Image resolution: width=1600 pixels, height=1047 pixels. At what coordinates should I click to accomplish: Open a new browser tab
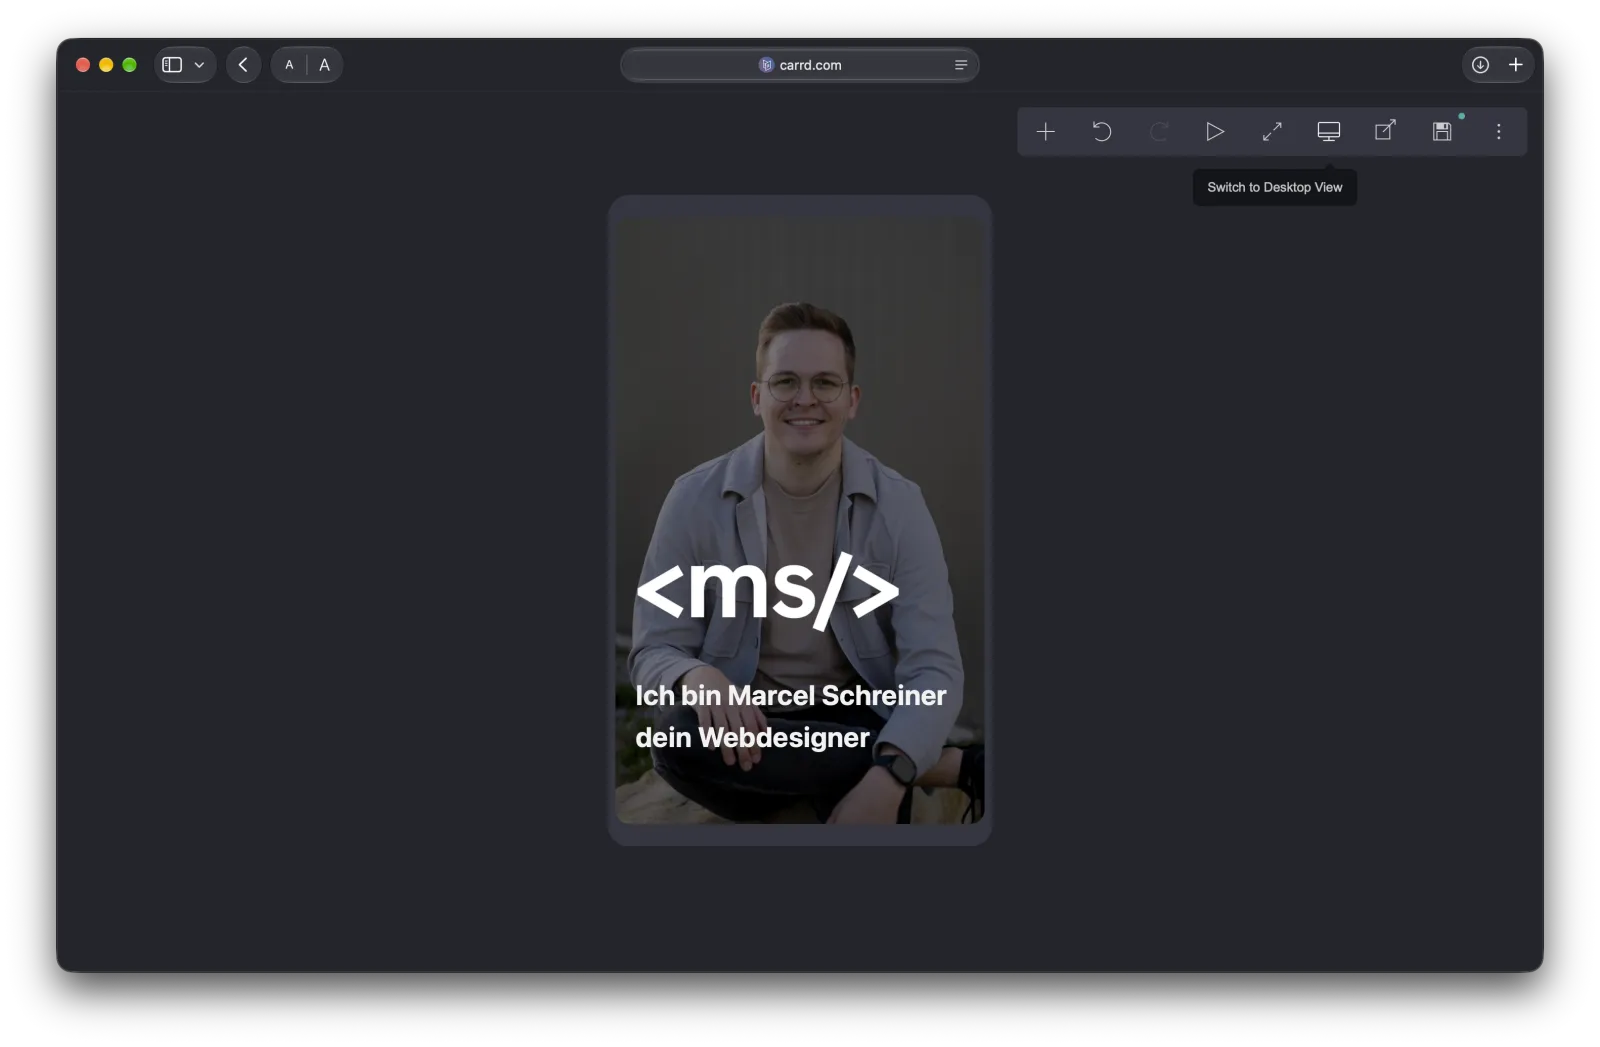(1516, 65)
